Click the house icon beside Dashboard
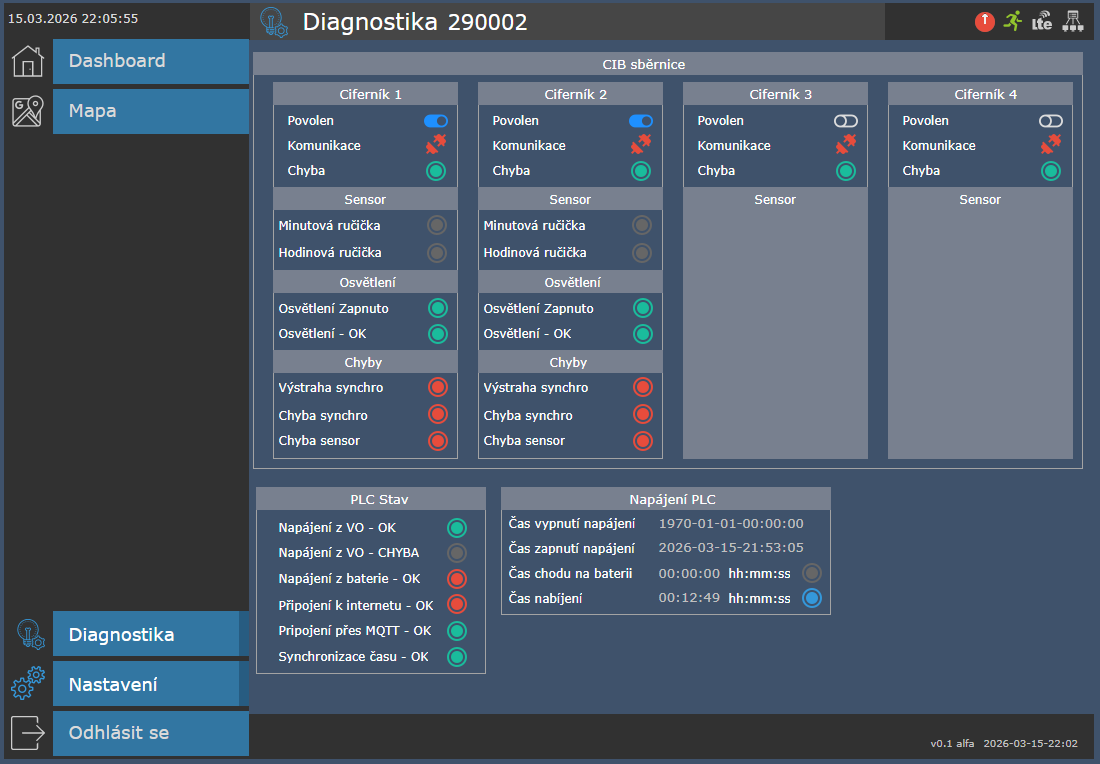1100x764 pixels. point(28,61)
